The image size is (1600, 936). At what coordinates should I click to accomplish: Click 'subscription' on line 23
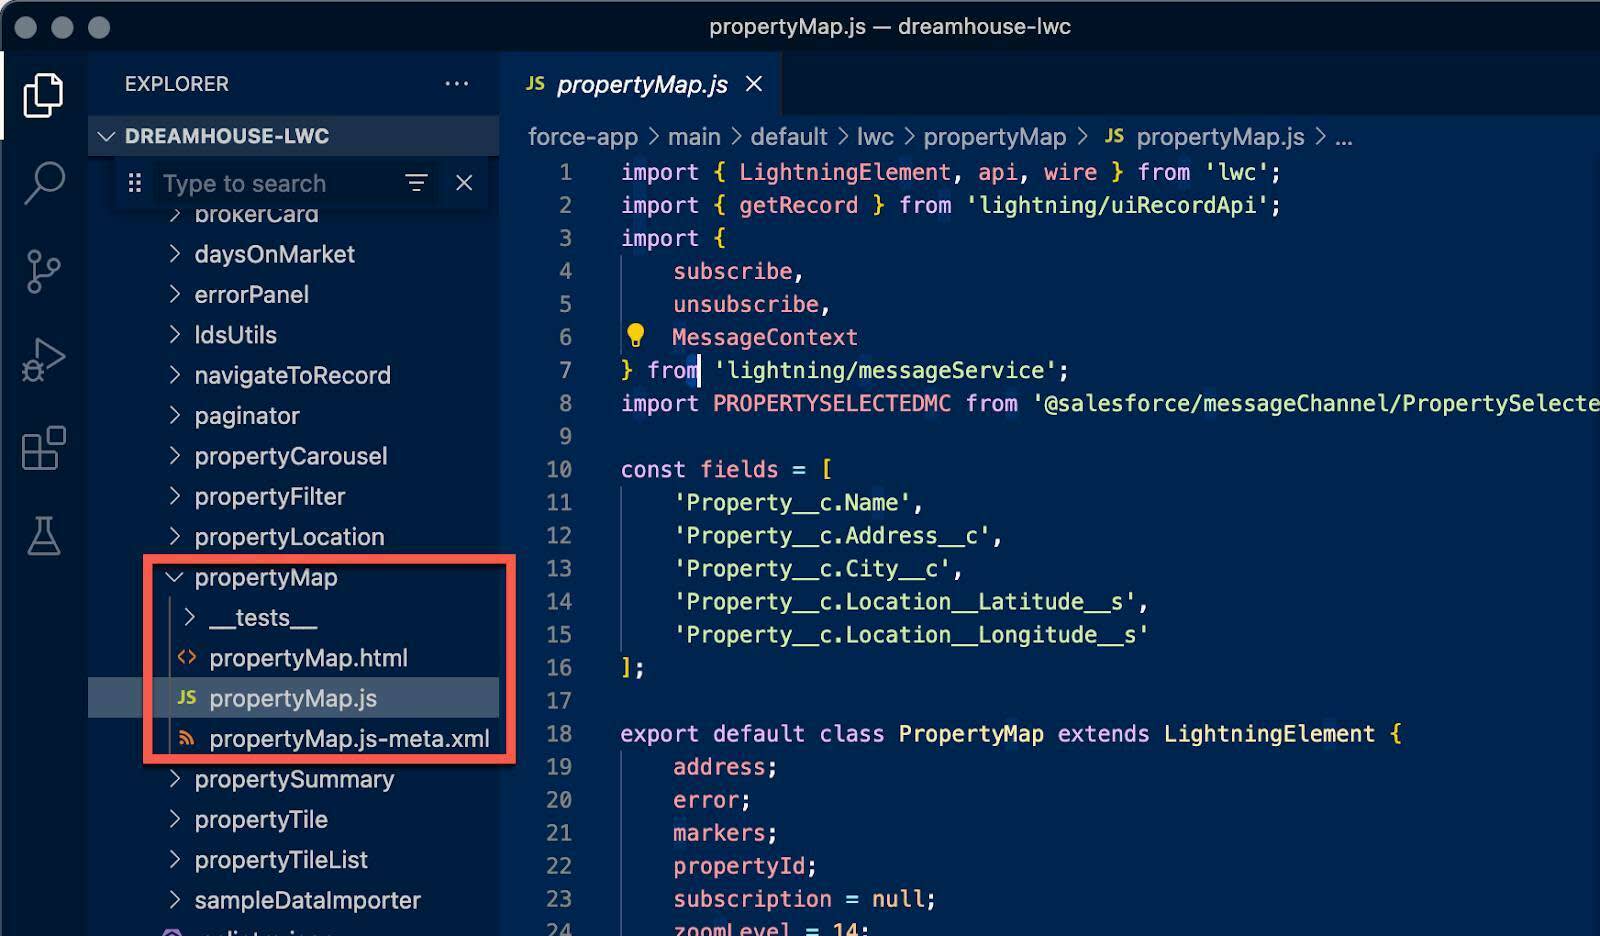click(752, 898)
